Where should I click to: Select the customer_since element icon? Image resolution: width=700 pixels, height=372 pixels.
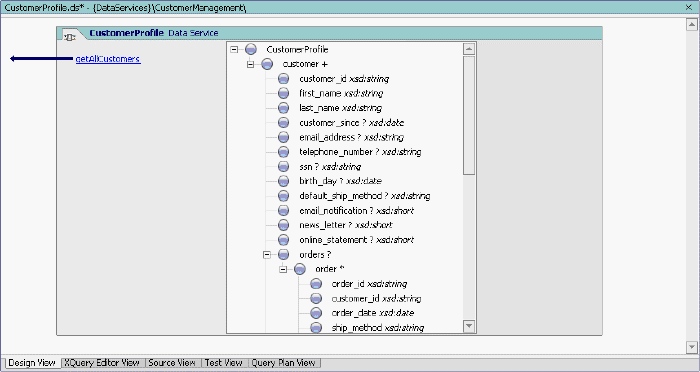[283, 123]
